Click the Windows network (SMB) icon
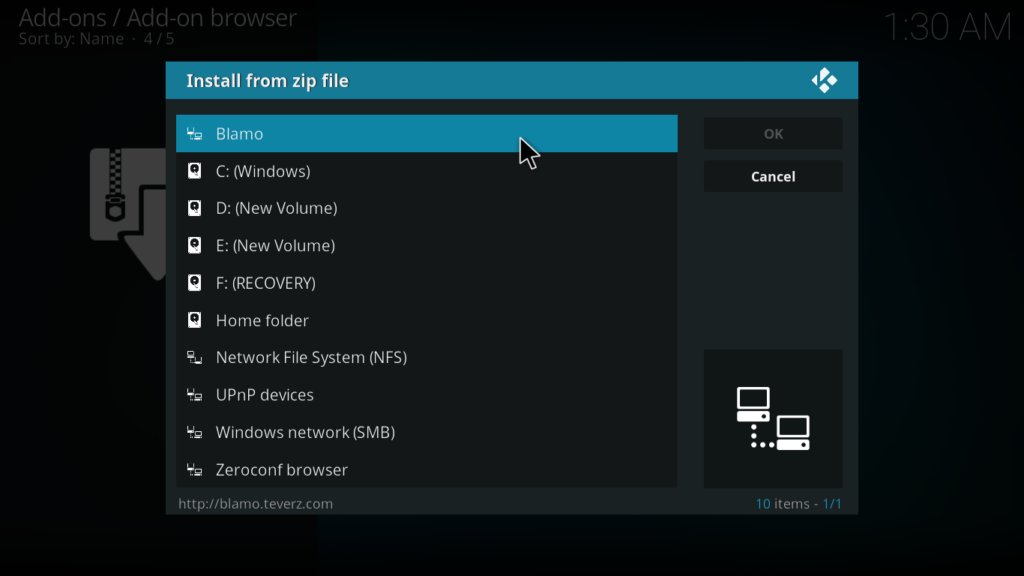The width and height of the screenshot is (1024, 576). [194, 432]
